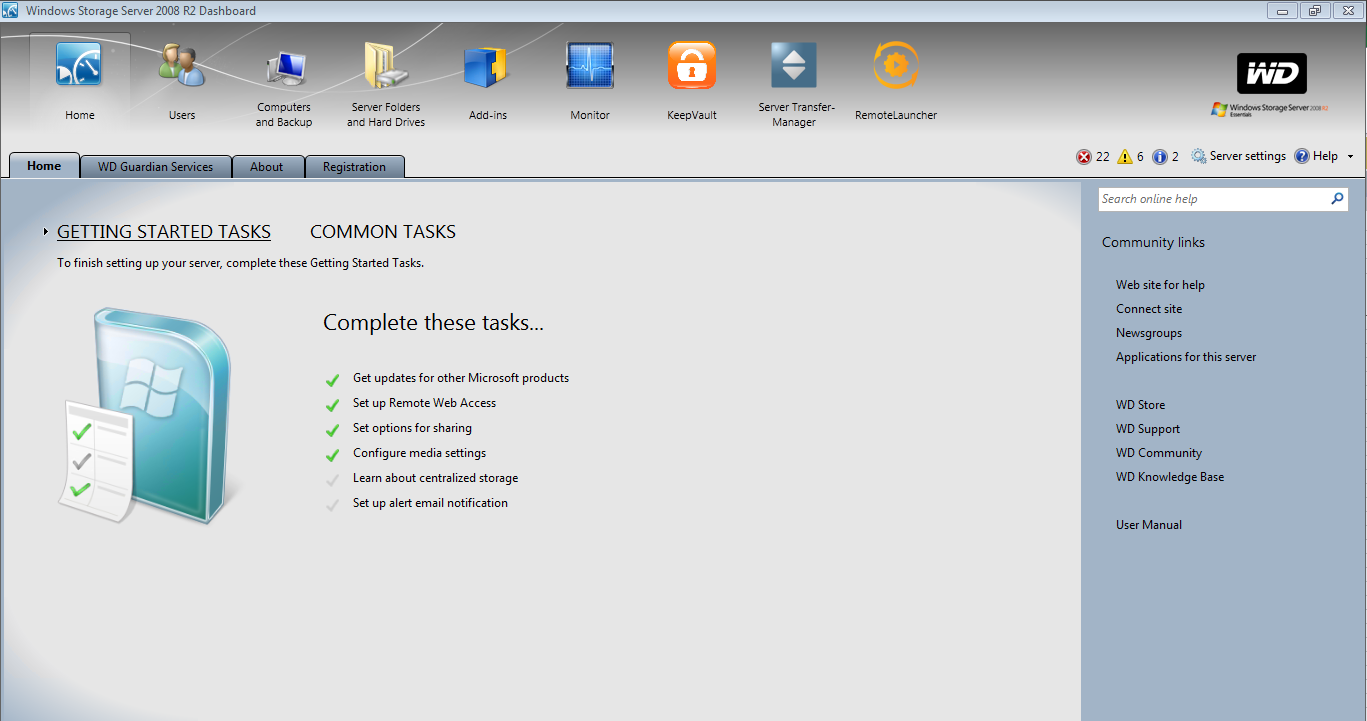View the informational alerts blue icon
This screenshot has height=721, width=1367.
tap(1160, 157)
